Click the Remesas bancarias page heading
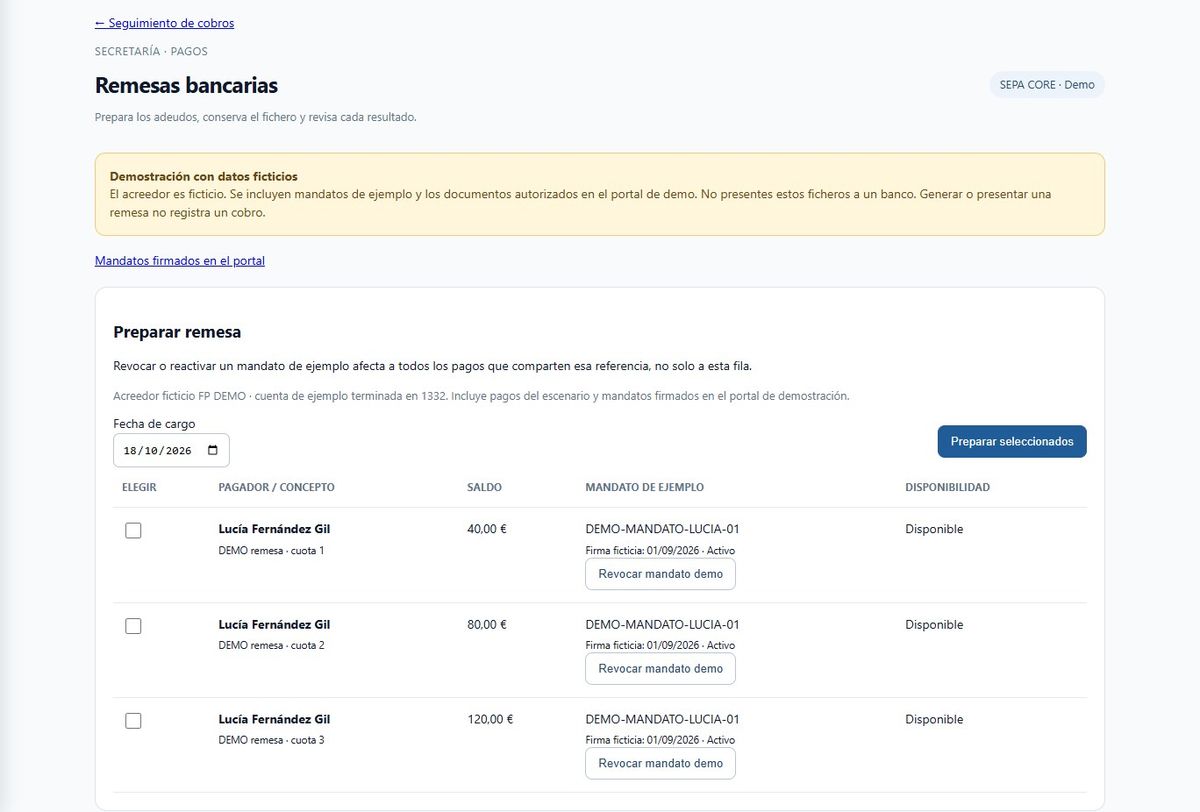Image resolution: width=1200 pixels, height=812 pixels. click(x=186, y=86)
